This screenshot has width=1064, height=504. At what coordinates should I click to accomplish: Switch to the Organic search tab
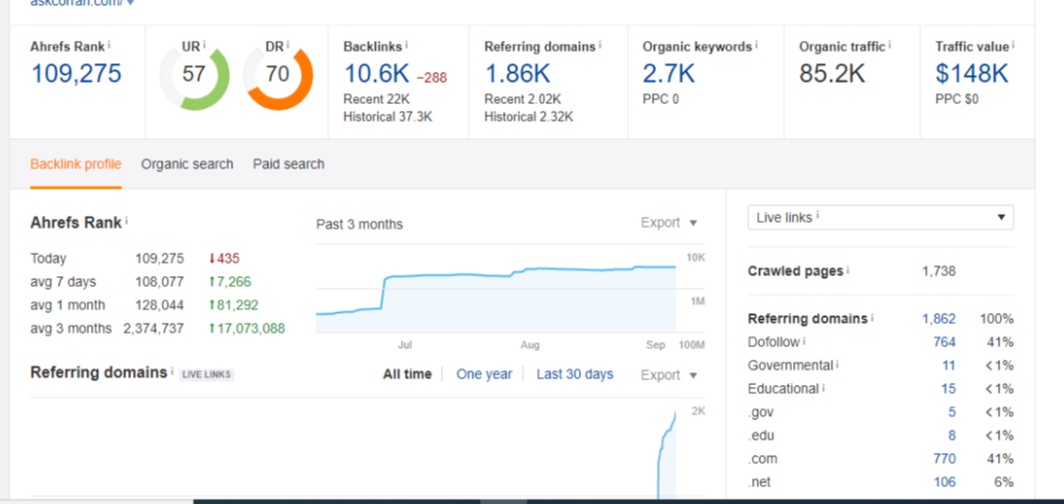click(x=187, y=164)
